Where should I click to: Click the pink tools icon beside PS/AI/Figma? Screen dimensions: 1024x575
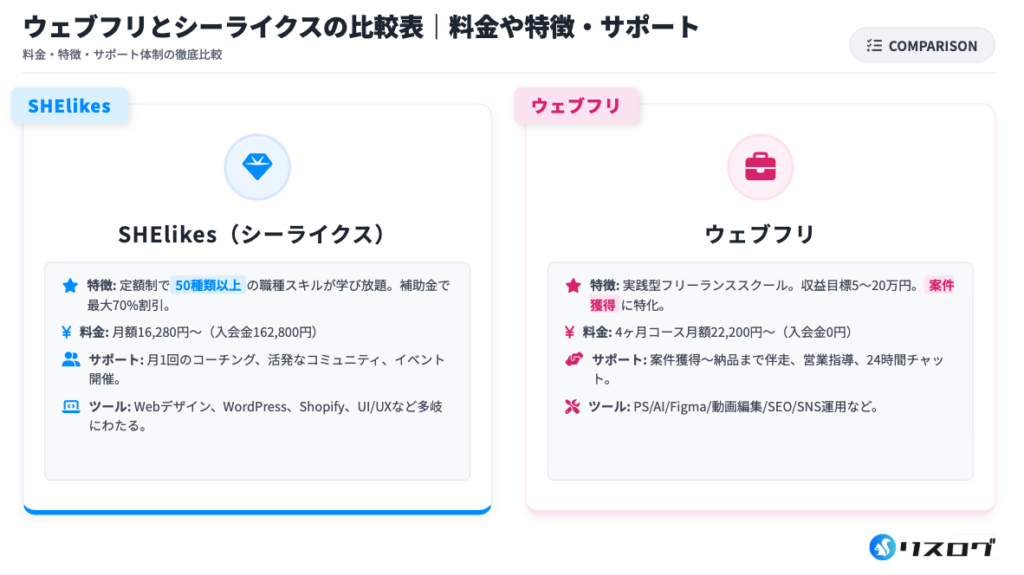[573, 406]
